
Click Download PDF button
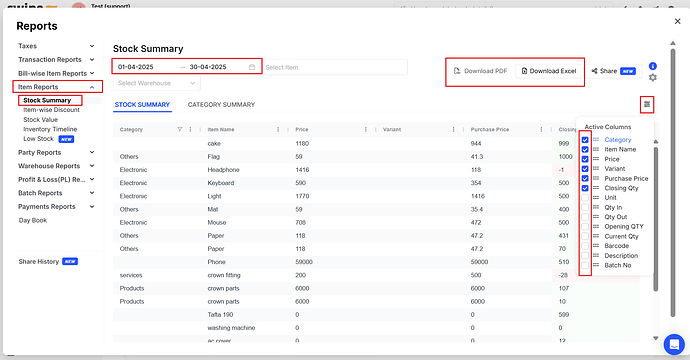coord(481,71)
